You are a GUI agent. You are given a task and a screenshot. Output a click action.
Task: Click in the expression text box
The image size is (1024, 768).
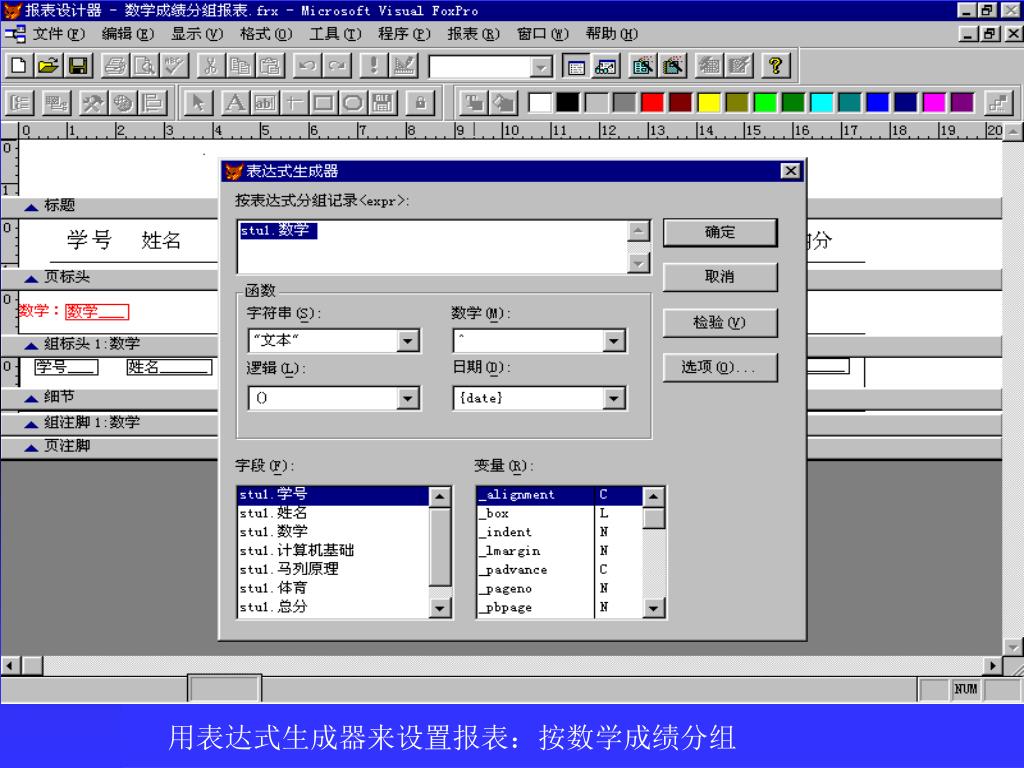[432, 247]
